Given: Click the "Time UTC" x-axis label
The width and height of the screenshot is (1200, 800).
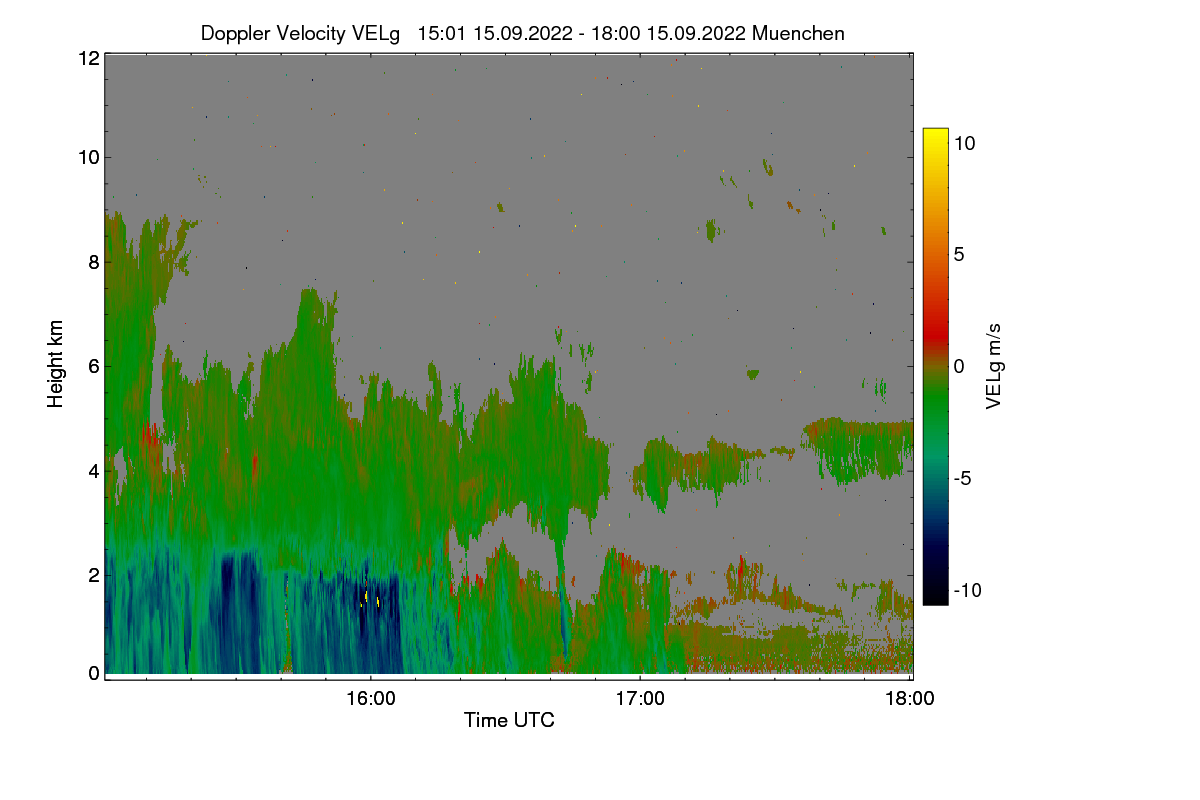Looking at the screenshot, I should point(508,720).
